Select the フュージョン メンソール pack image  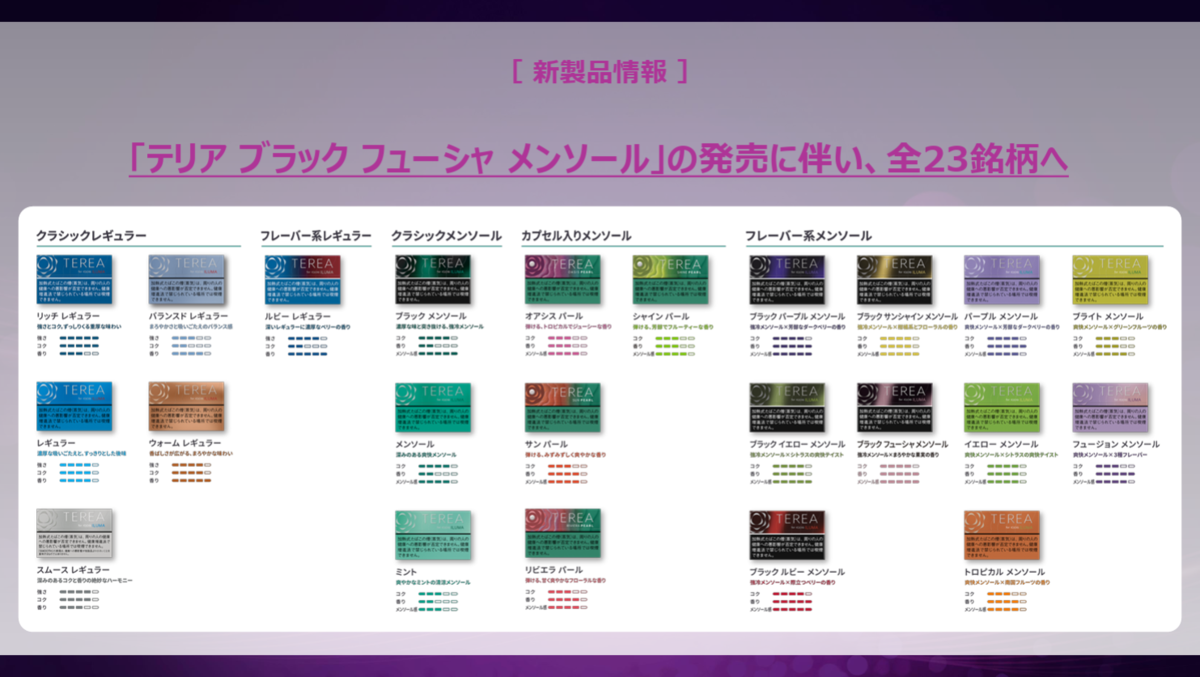1110,407
